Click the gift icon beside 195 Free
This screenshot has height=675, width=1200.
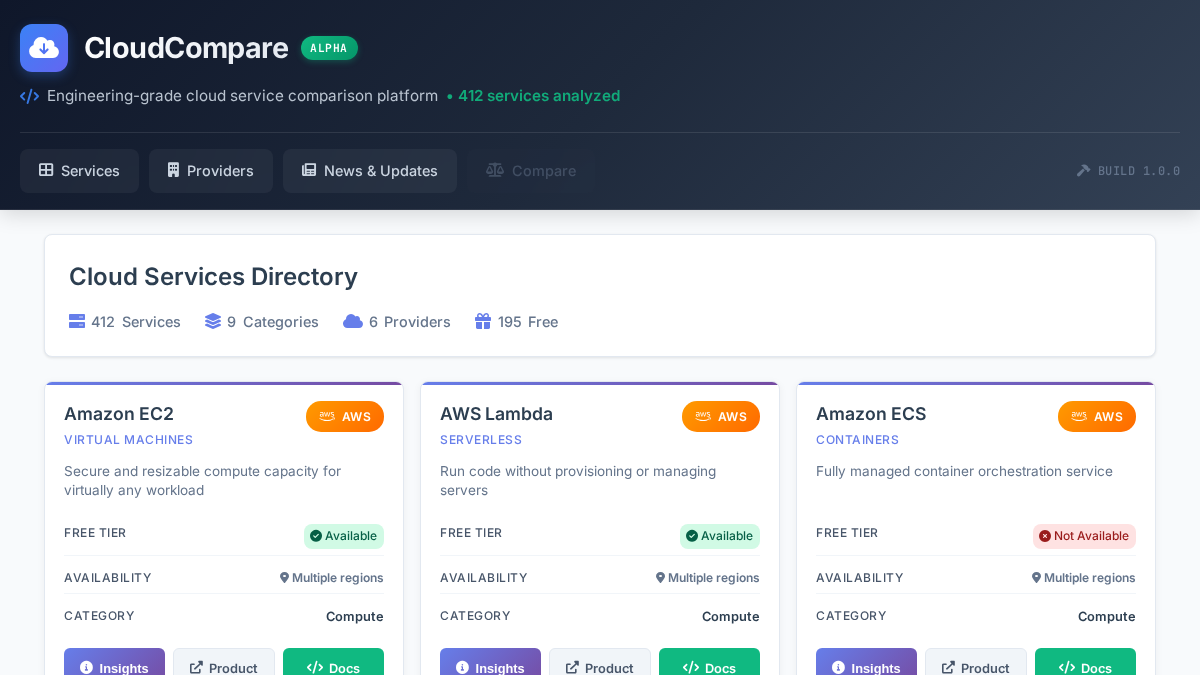483,321
